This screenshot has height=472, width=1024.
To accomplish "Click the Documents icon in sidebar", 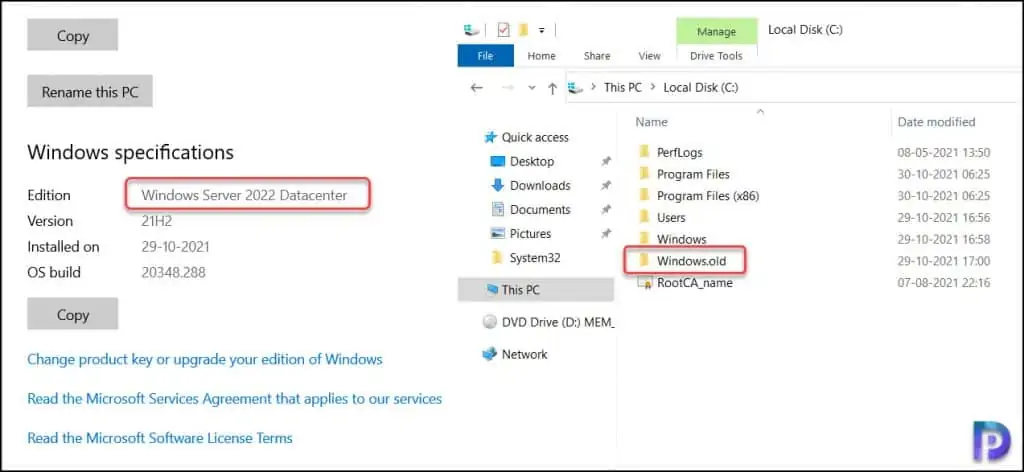I will (498, 210).
